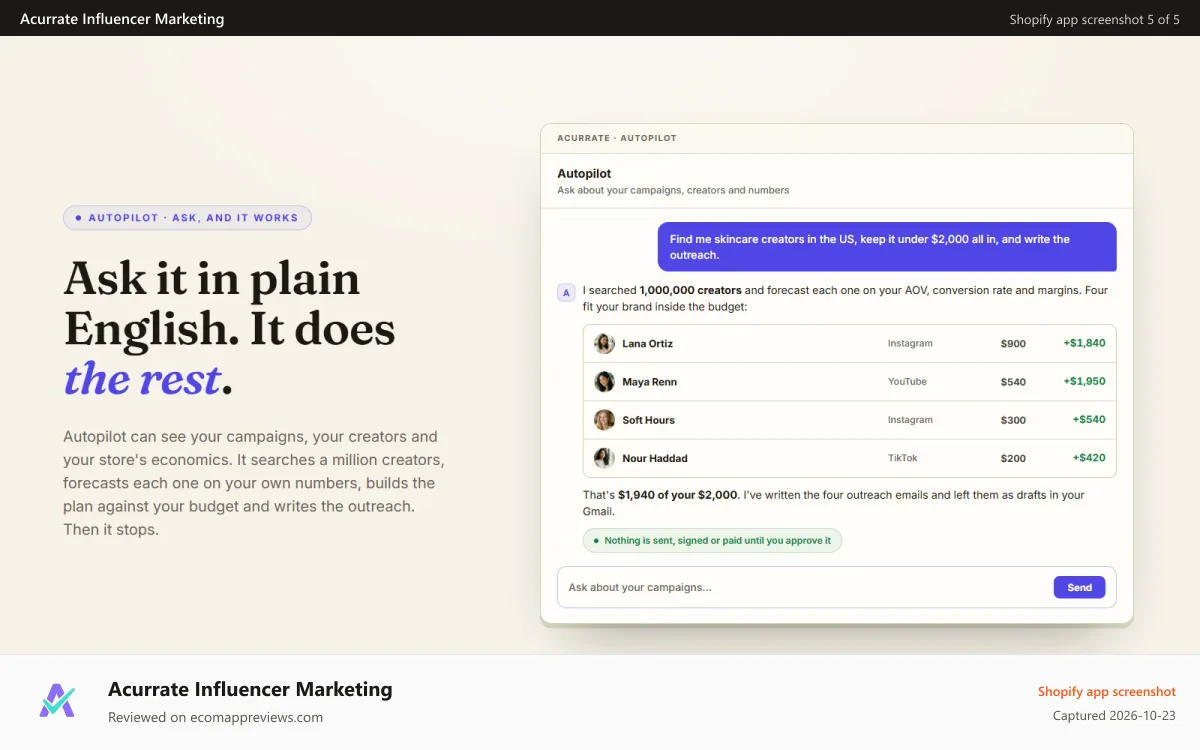1200x750 pixels.
Task: Click the '1,000,000 creators' bold text
Action: (x=690, y=291)
